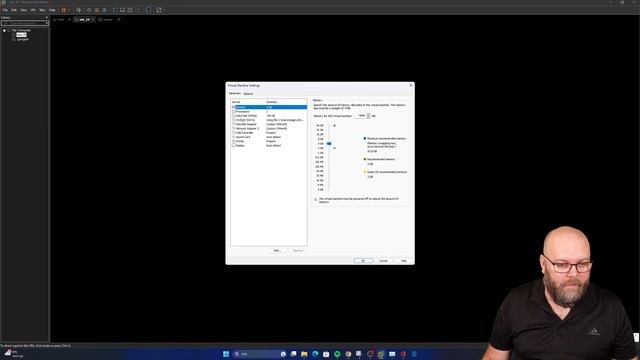Click the Add... hardware button

[277, 251]
